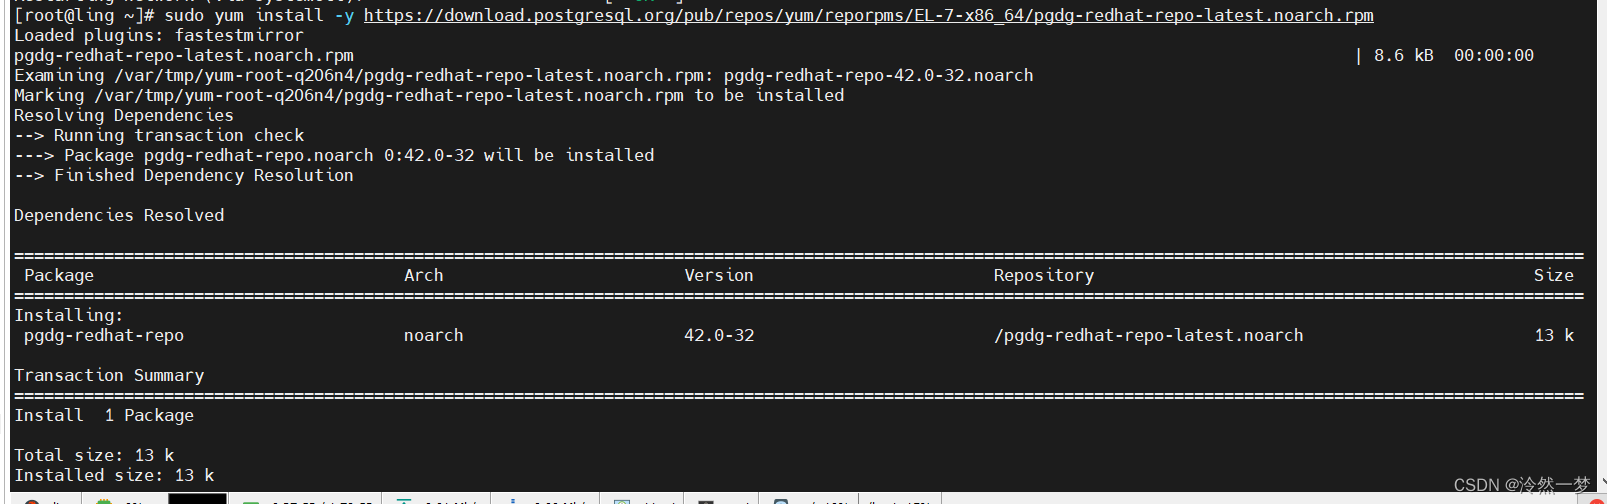Click the 'Repository' column header

[1044, 275]
